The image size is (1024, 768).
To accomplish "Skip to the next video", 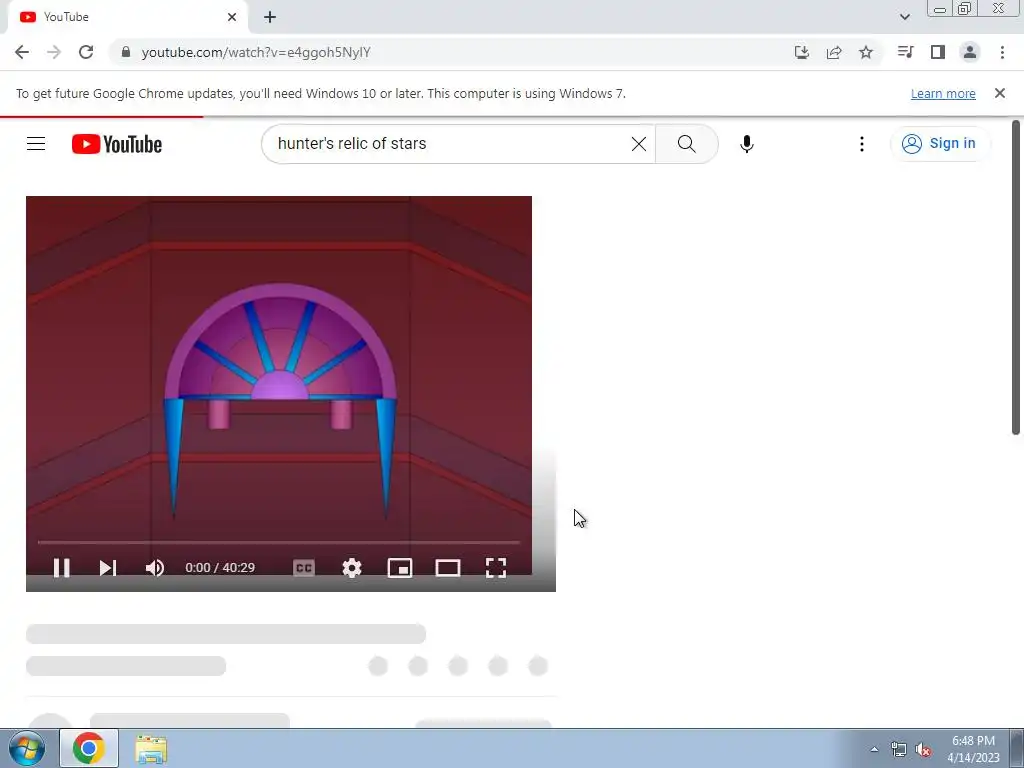I will [x=108, y=568].
